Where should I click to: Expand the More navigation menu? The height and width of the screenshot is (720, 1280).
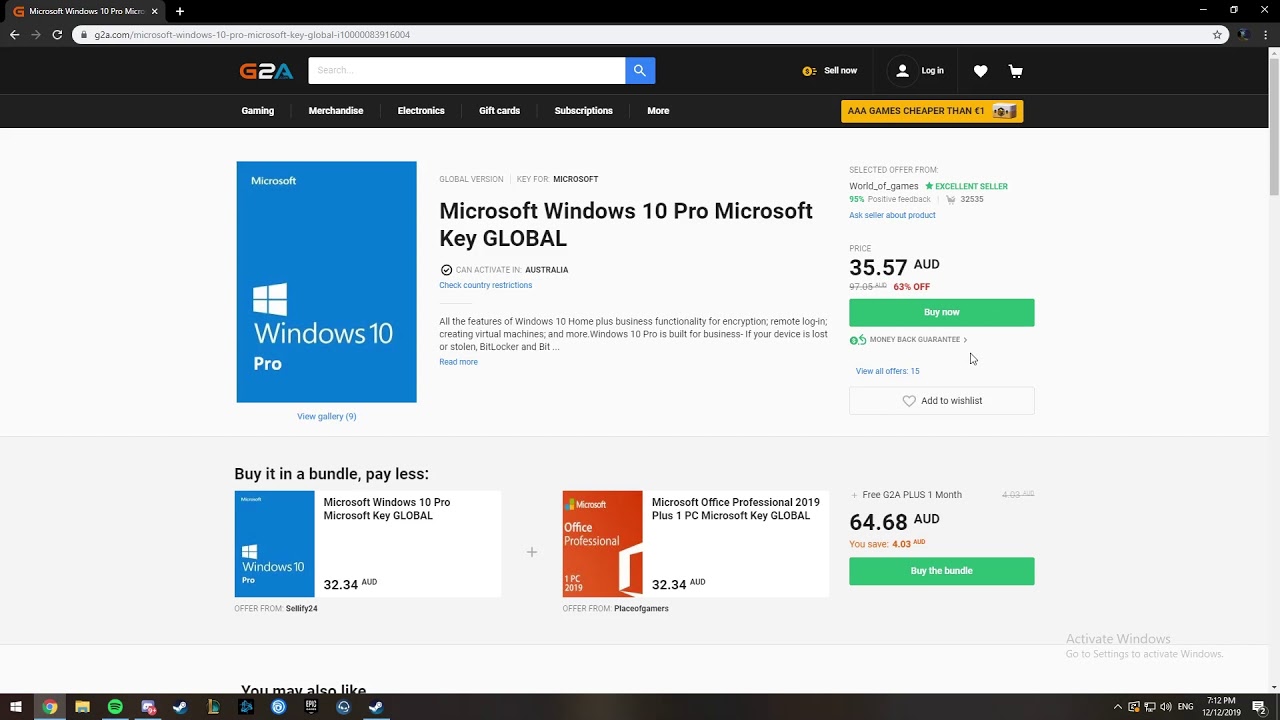coord(658,111)
